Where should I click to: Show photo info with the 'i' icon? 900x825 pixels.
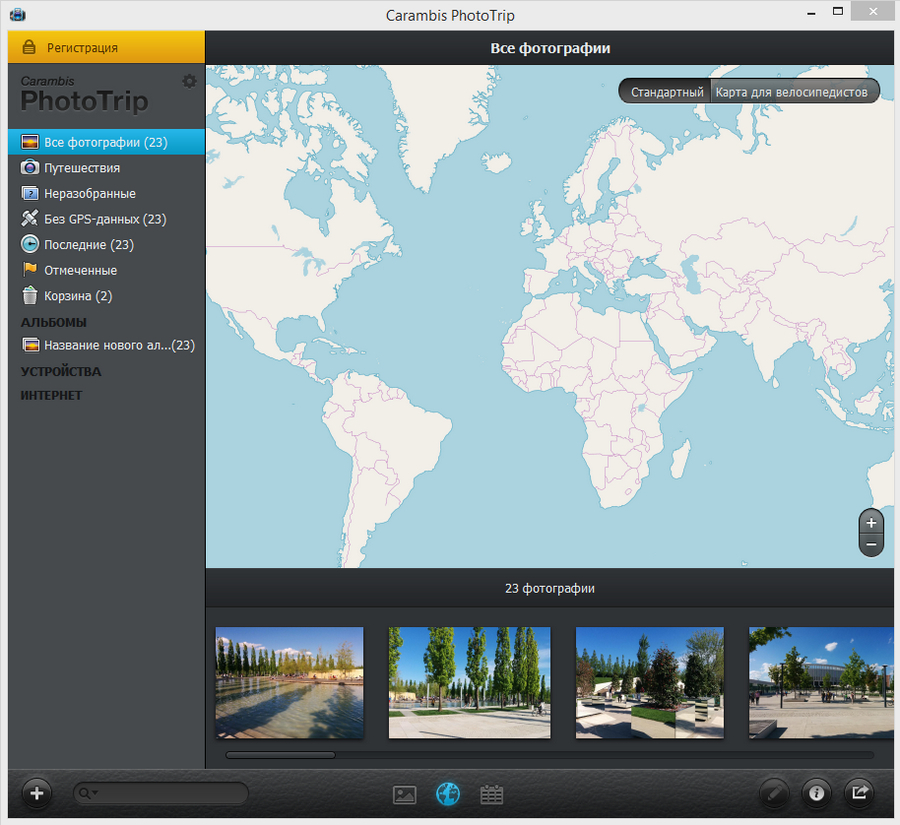[817, 794]
